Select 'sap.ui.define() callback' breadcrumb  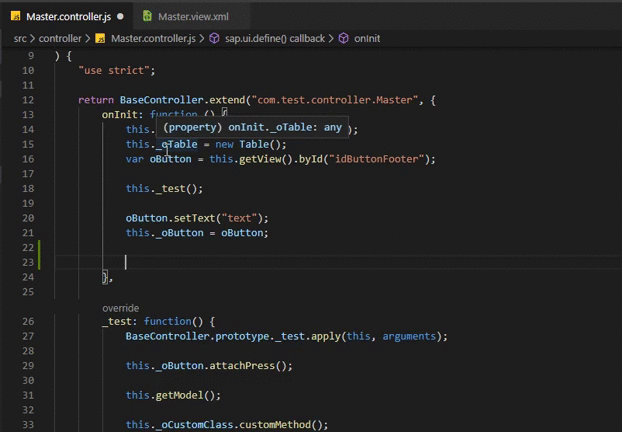point(275,38)
